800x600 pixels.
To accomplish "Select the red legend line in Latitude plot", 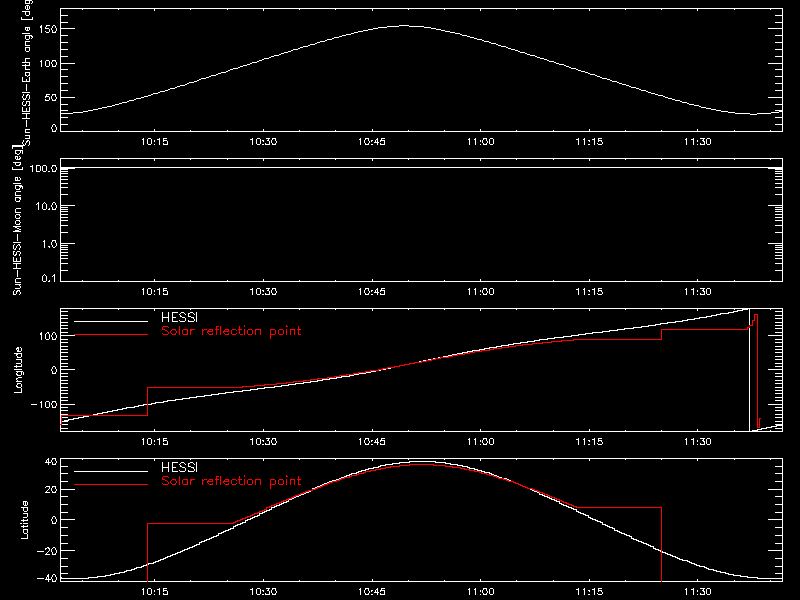I will click(x=111, y=485).
